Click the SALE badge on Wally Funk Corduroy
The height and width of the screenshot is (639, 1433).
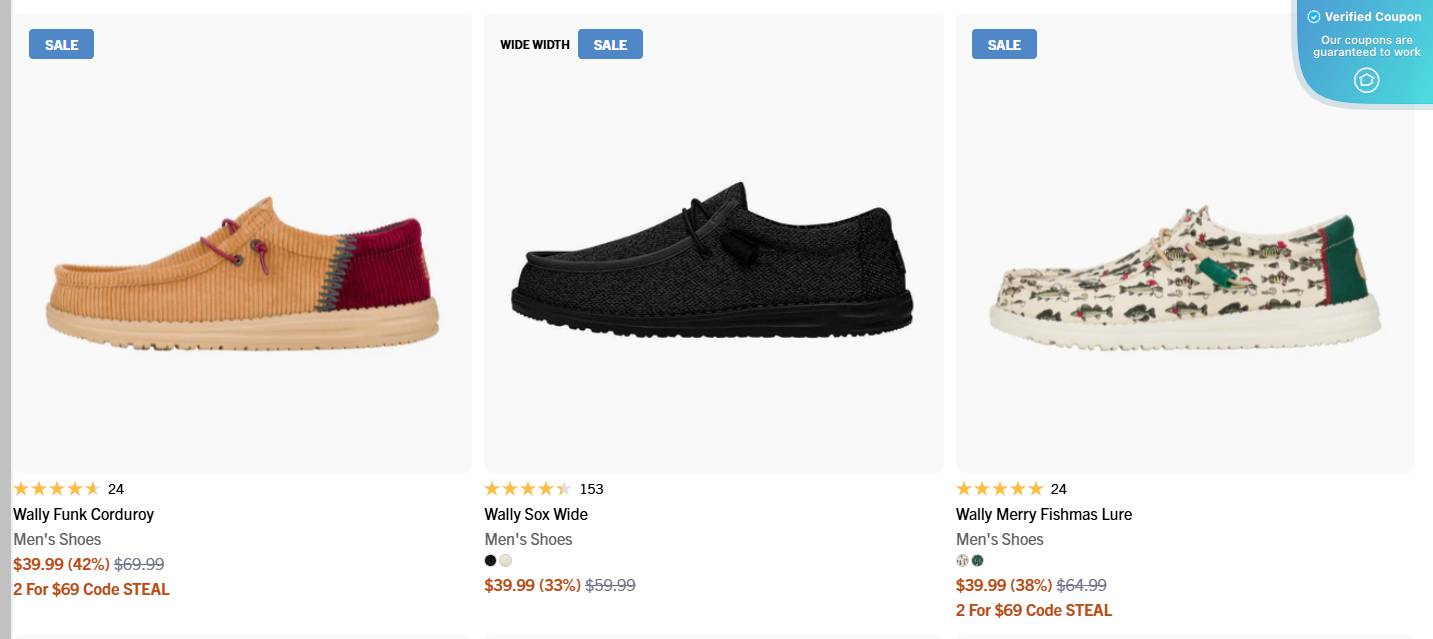click(x=61, y=44)
